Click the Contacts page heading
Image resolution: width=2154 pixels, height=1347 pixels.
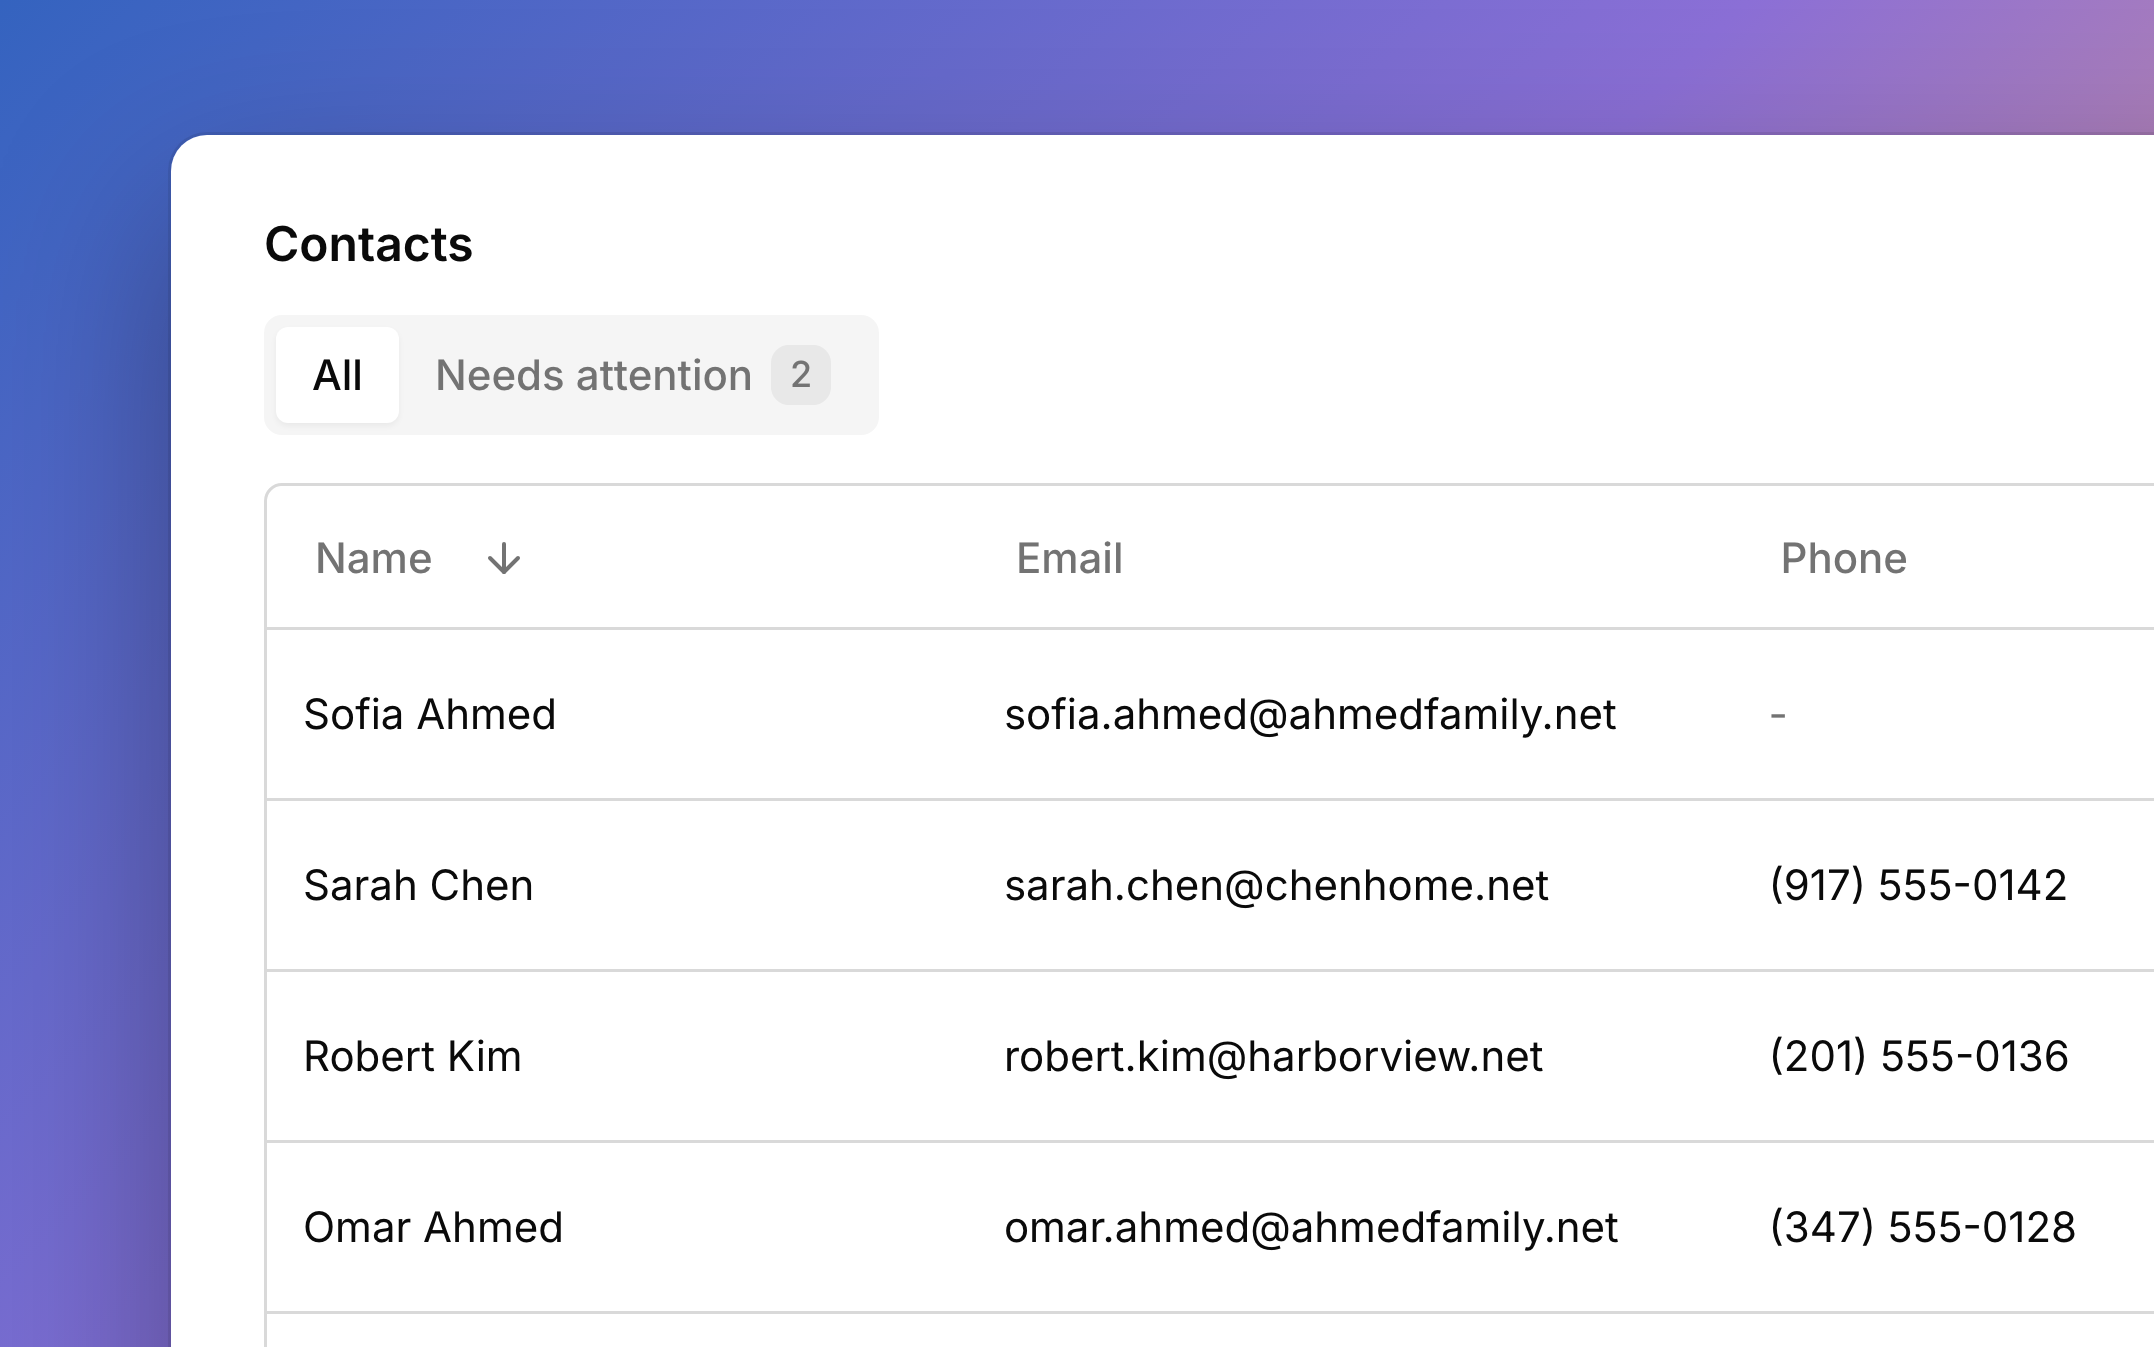pos(368,244)
